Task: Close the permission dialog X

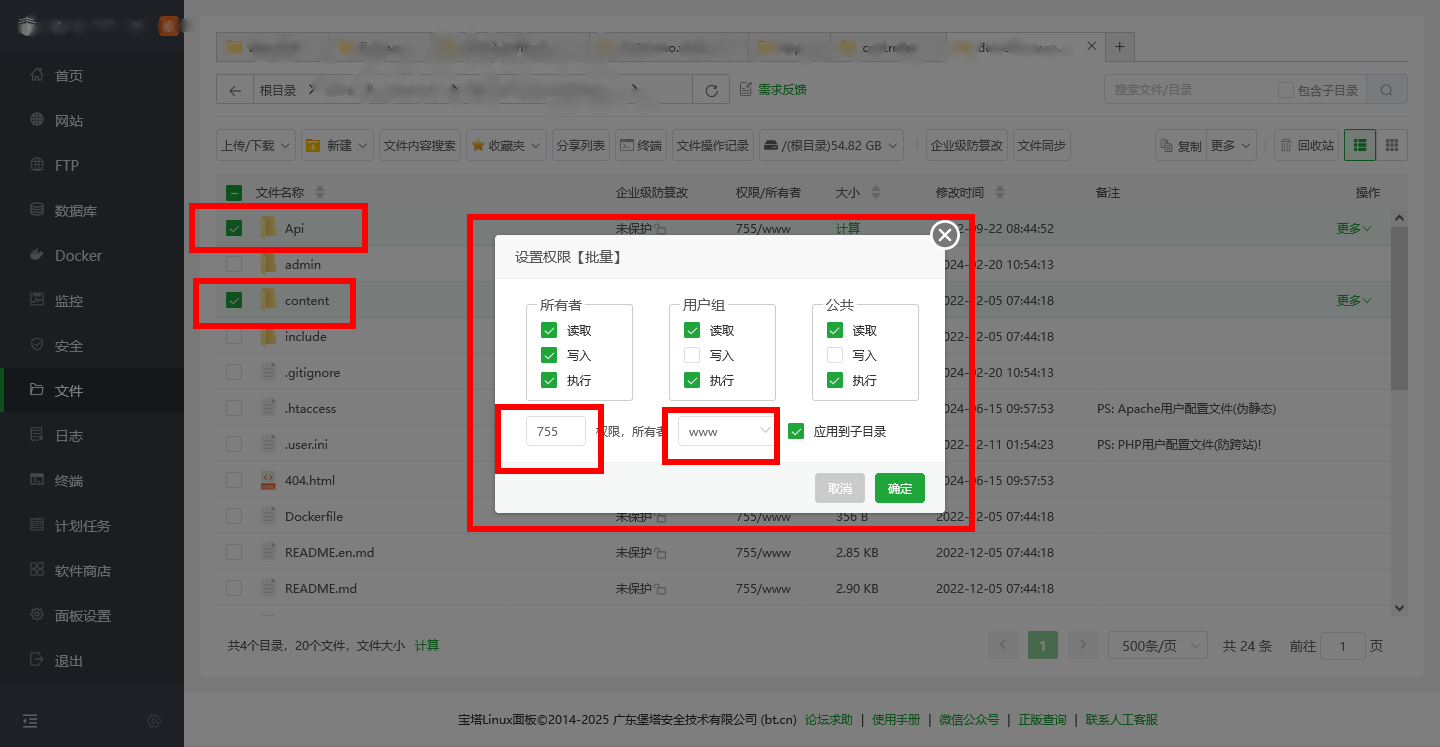Action: click(945, 235)
